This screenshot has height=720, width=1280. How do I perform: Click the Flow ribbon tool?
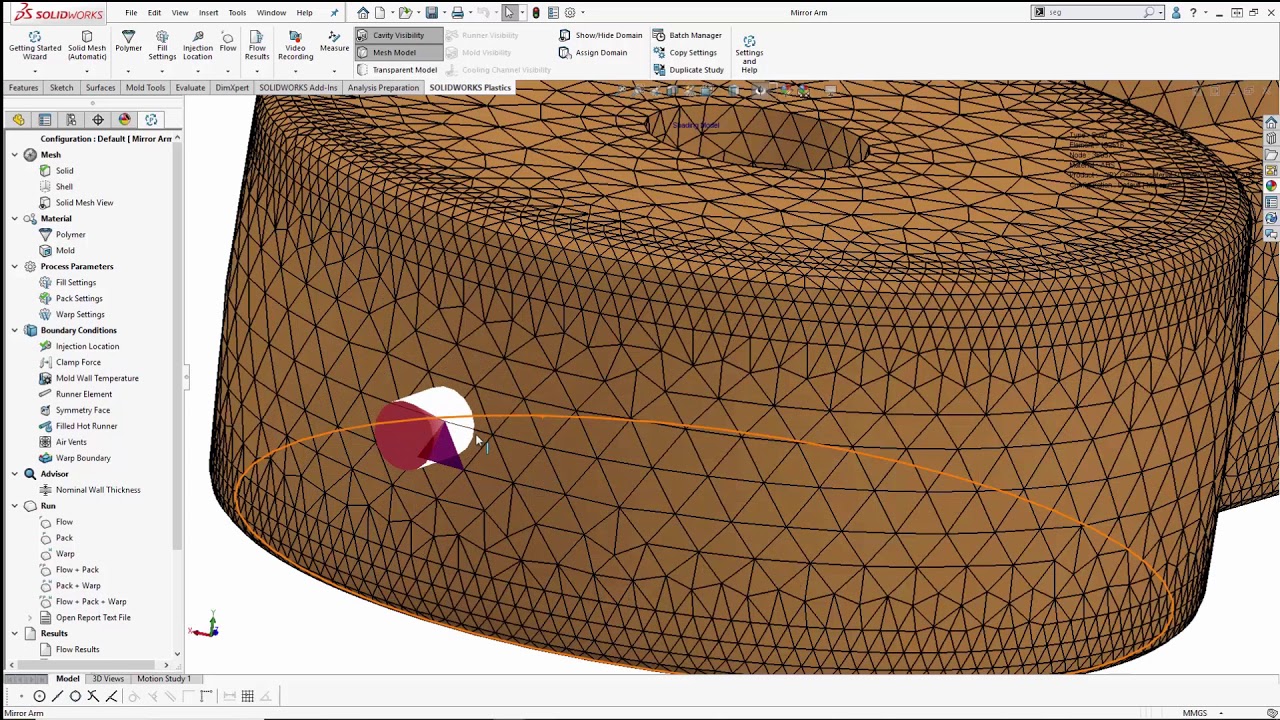(228, 42)
